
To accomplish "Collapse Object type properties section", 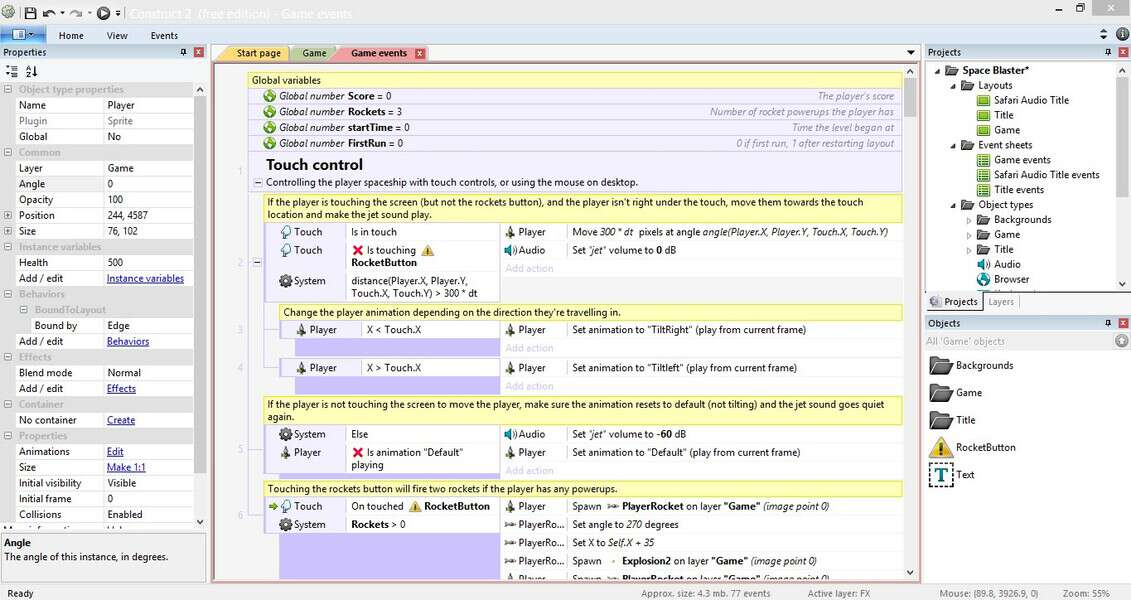I will coord(8,89).
